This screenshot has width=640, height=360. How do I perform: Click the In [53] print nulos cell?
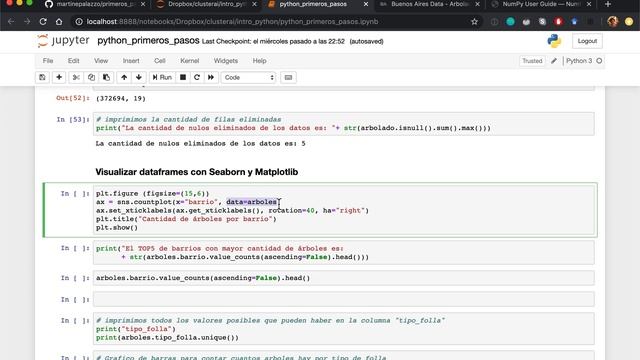(344, 124)
